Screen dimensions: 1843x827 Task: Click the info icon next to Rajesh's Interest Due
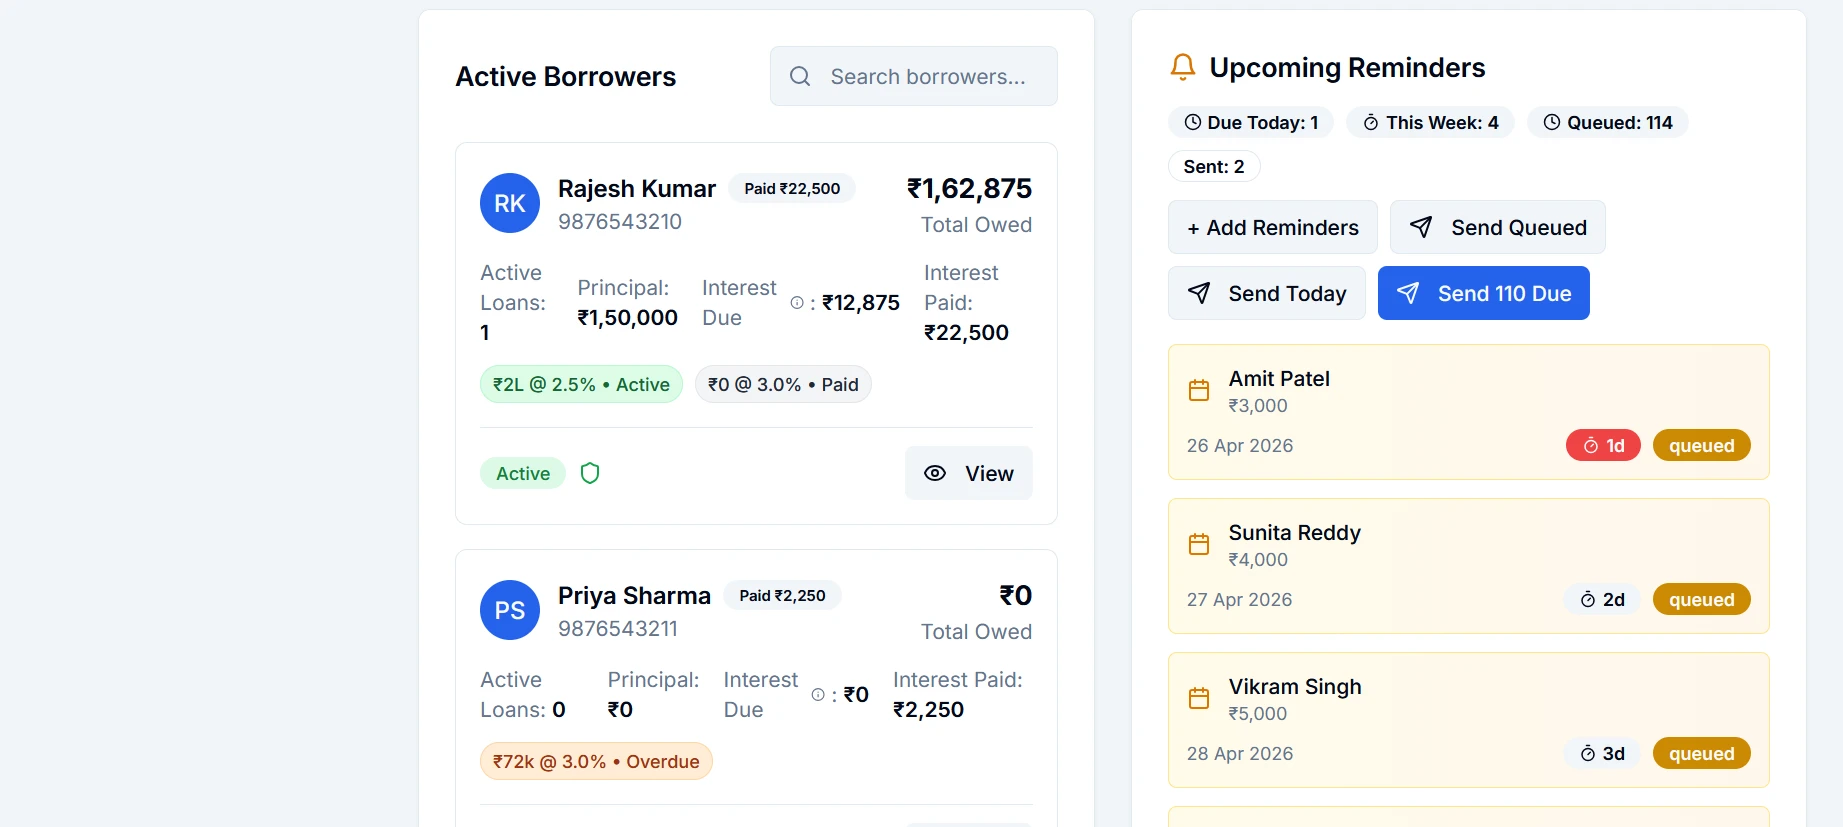pyautogui.click(x=797, y=302)
